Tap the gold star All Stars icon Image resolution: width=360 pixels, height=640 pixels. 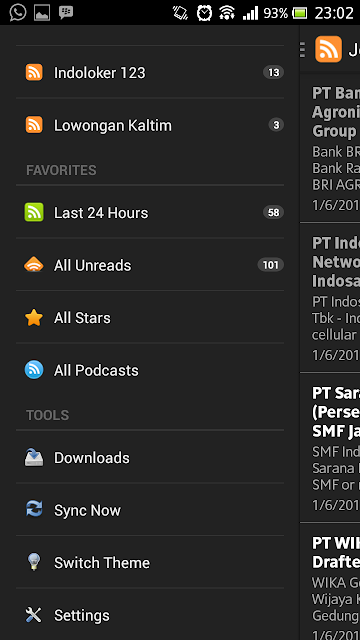[x=34, y=318]
